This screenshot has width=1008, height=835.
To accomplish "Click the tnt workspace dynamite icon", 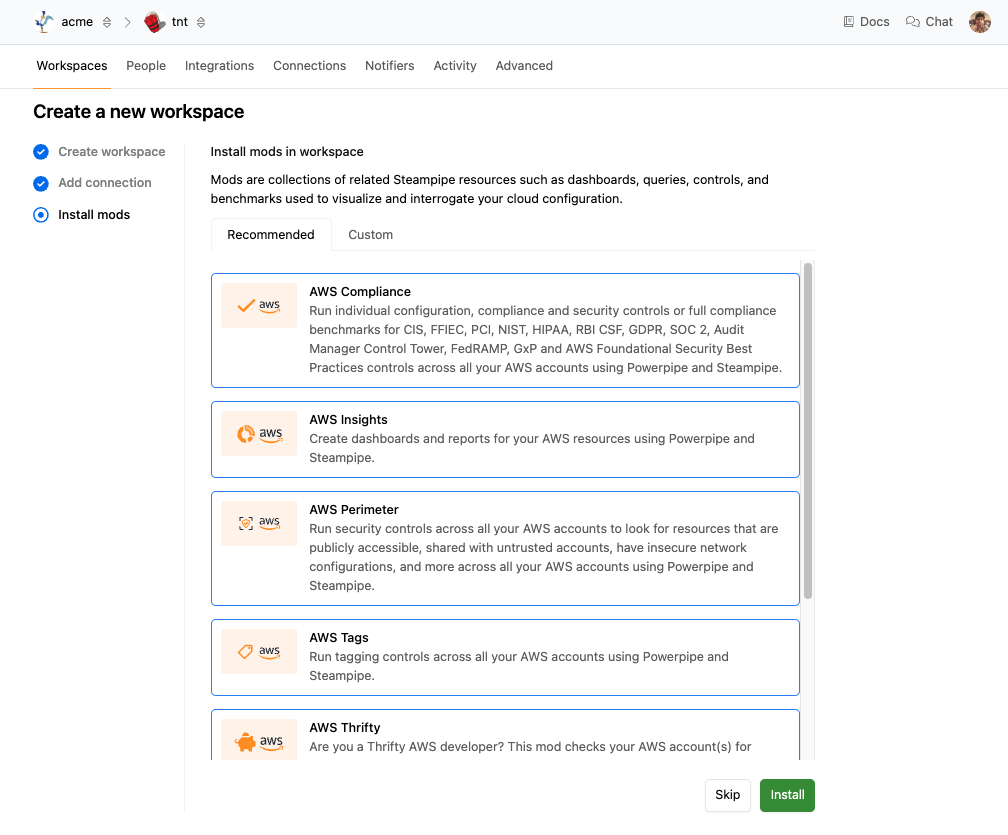I will click(x=154, y=22).
